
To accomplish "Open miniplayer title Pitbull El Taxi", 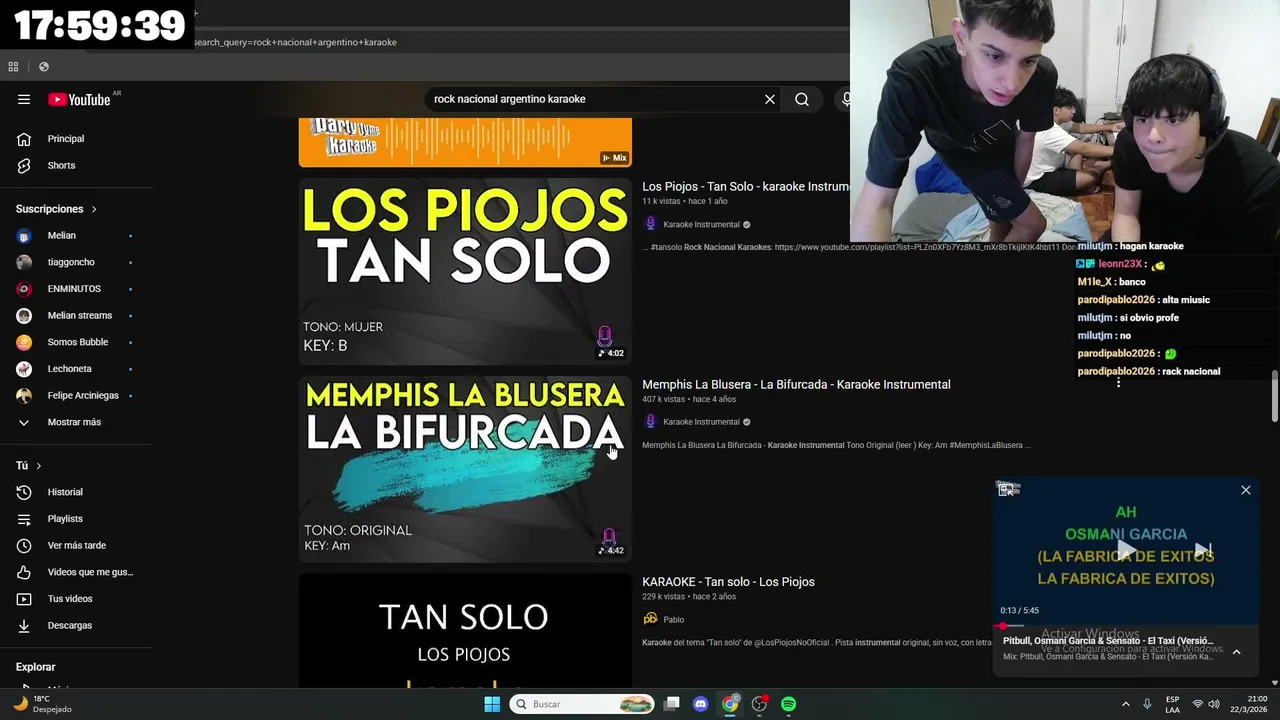I will click(1108, 641).
